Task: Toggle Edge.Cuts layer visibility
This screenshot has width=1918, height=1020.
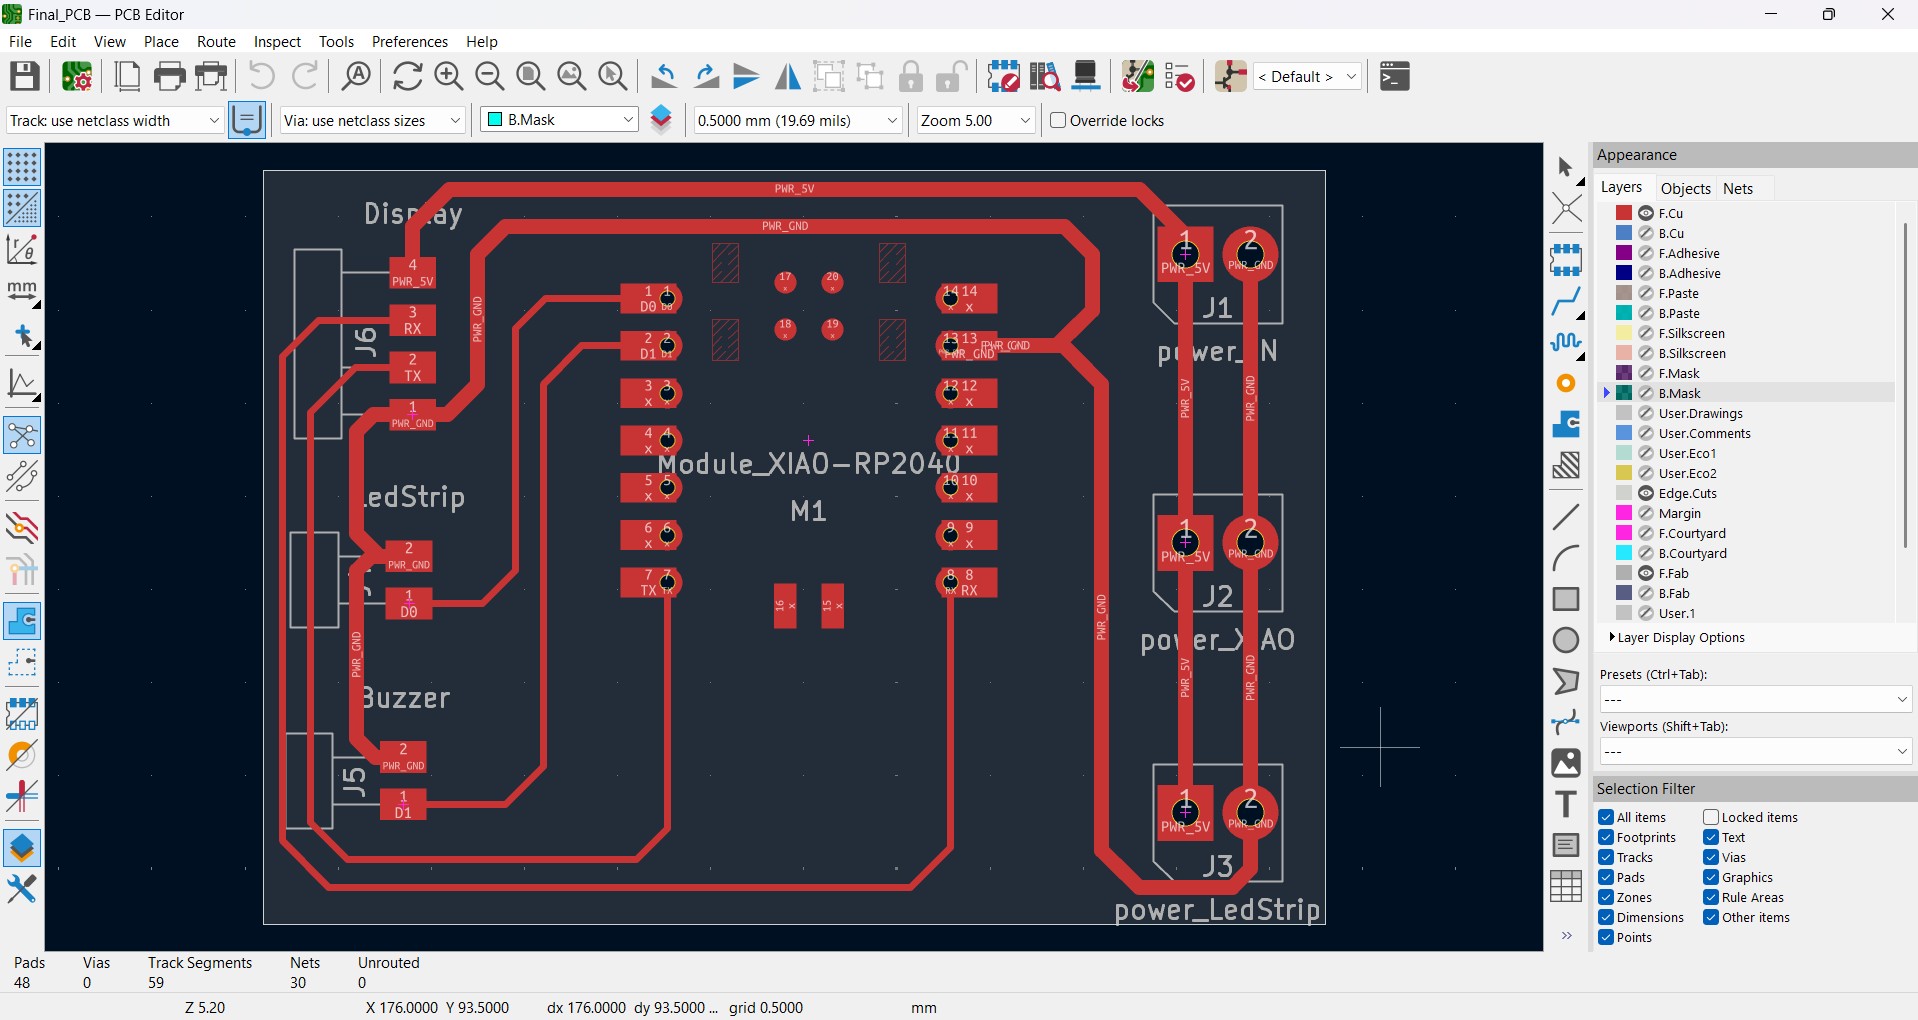Action: click(x=1646, y=493)
